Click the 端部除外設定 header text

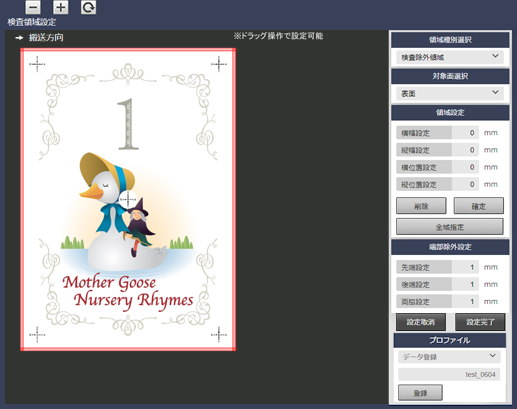(450, 247)
